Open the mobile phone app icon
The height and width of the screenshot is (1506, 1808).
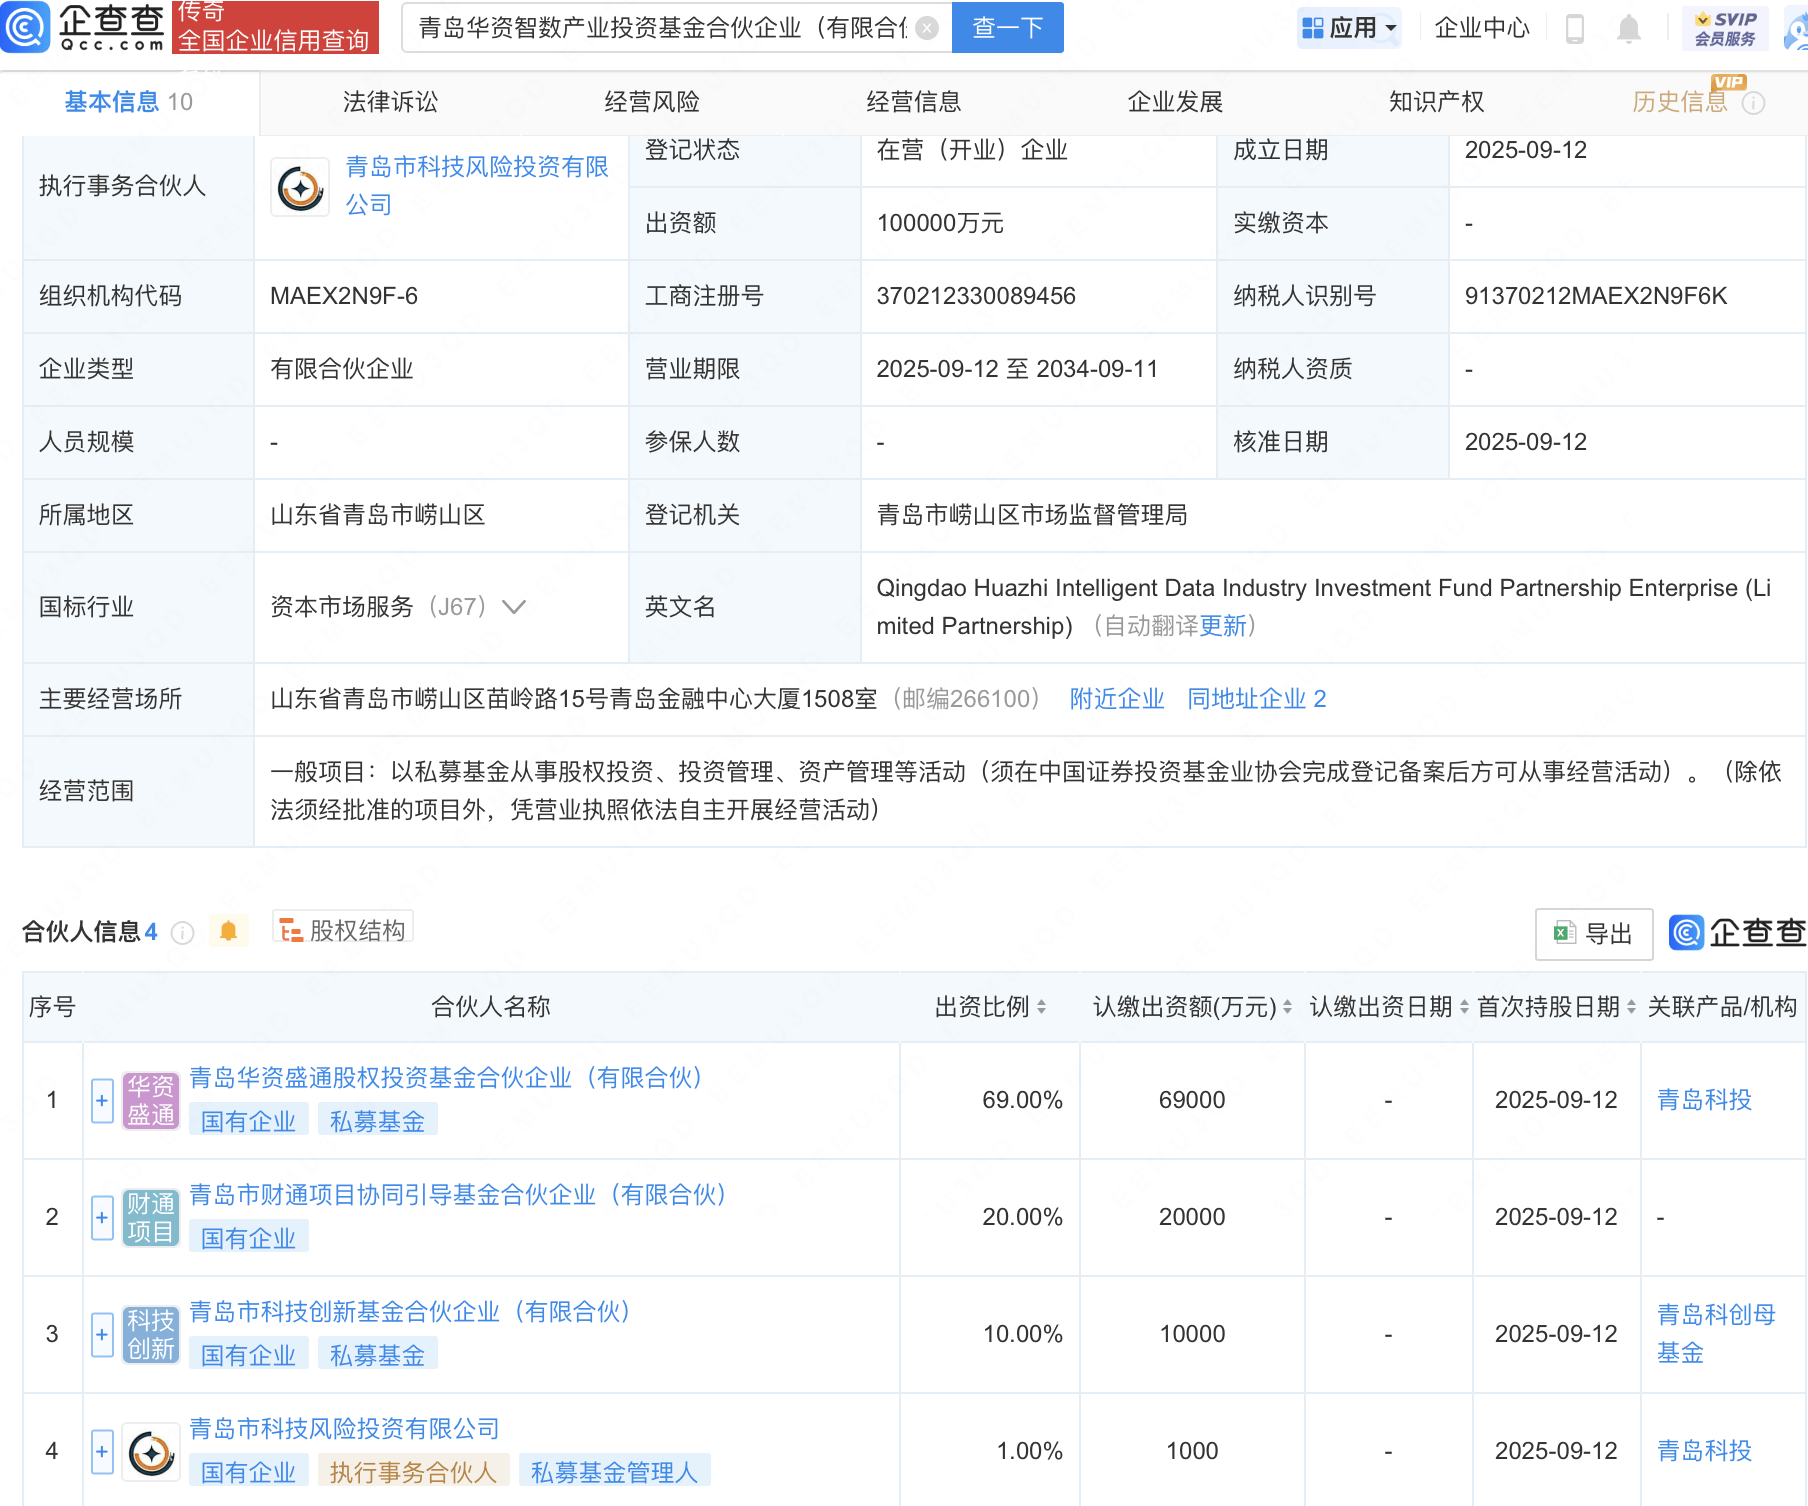coord(1574,28)
